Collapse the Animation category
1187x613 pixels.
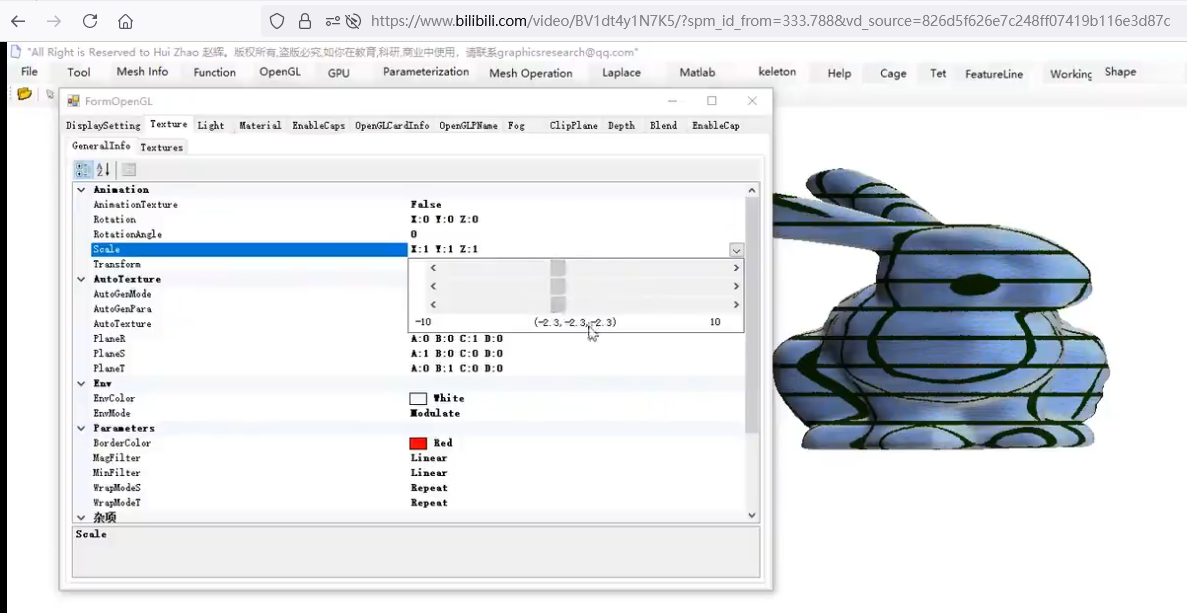click(x=81, y=190)
